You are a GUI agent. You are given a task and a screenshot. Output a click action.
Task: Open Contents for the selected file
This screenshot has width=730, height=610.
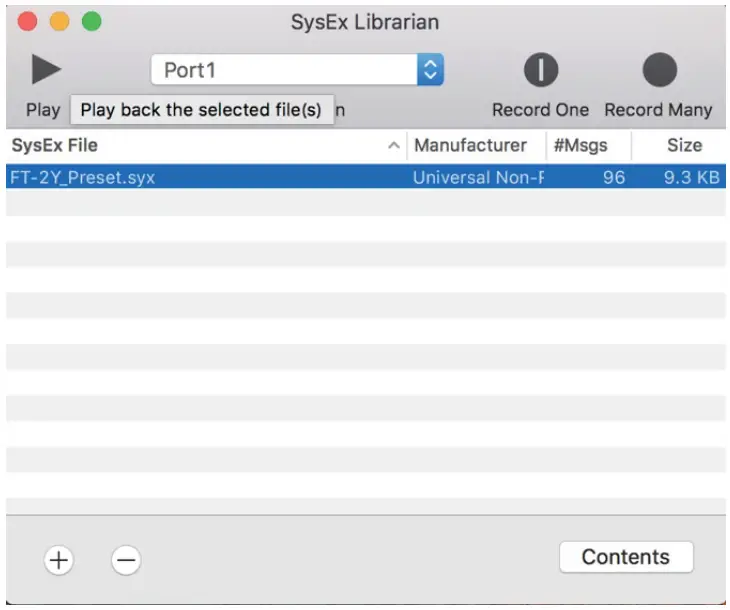tap(625, 557)
